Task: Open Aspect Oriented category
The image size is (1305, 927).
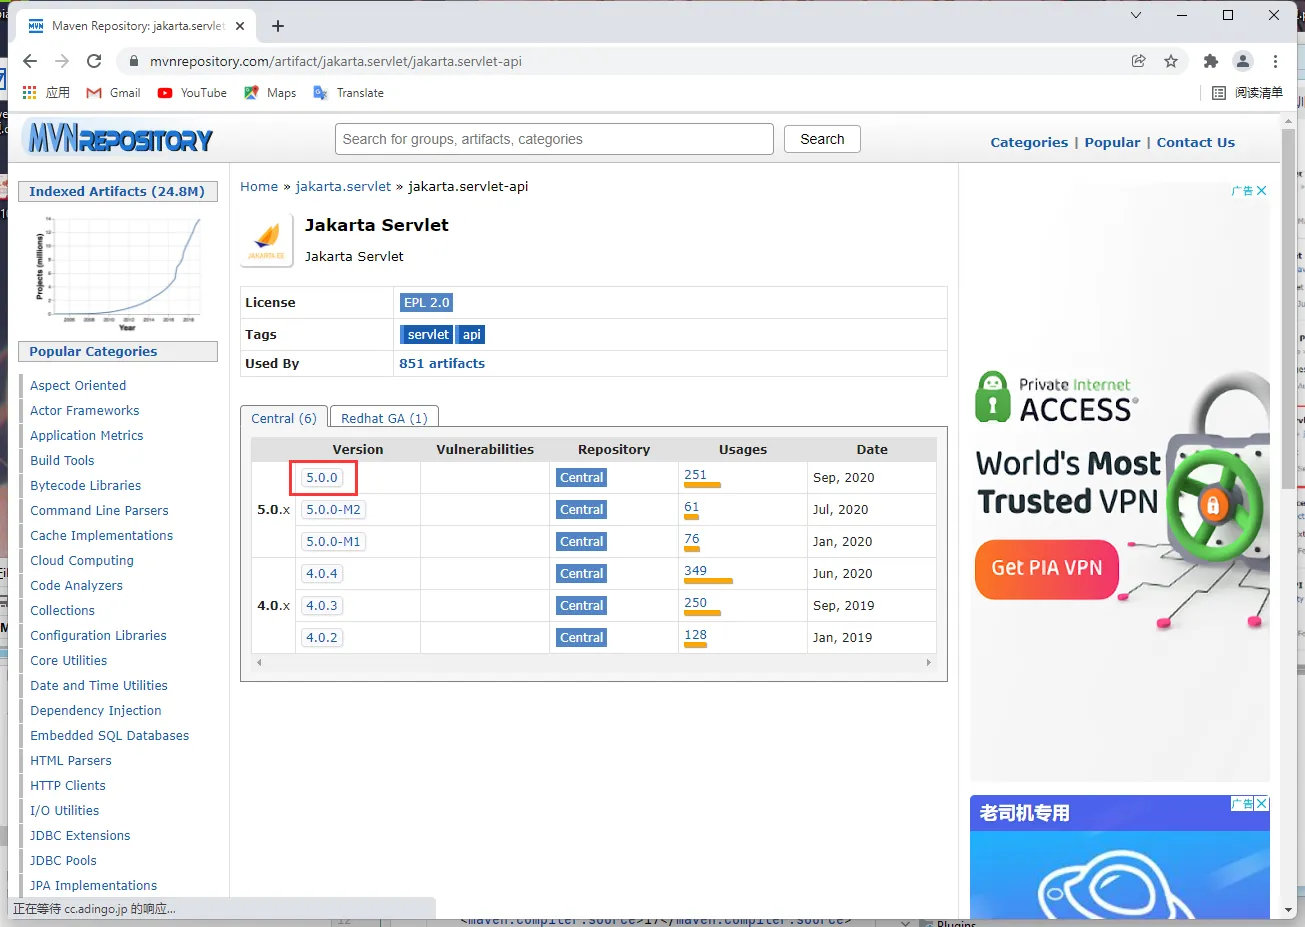Action: pos(78,385)
